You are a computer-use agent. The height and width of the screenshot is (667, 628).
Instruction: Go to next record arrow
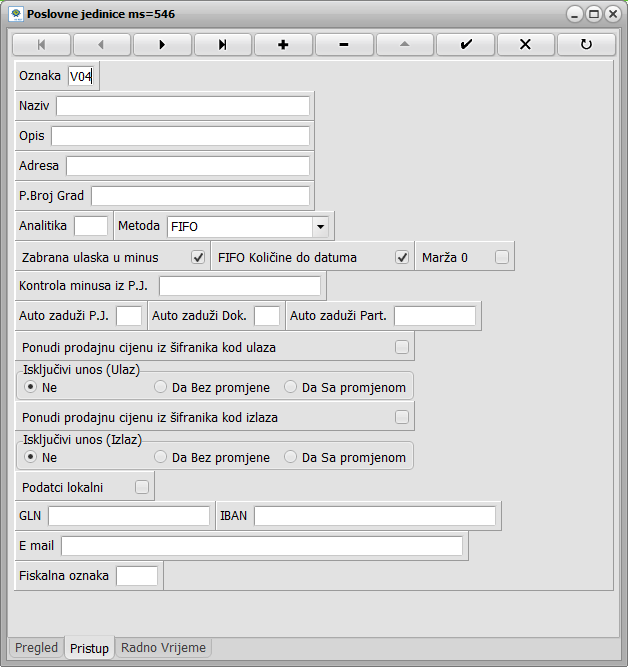[162, 45]
